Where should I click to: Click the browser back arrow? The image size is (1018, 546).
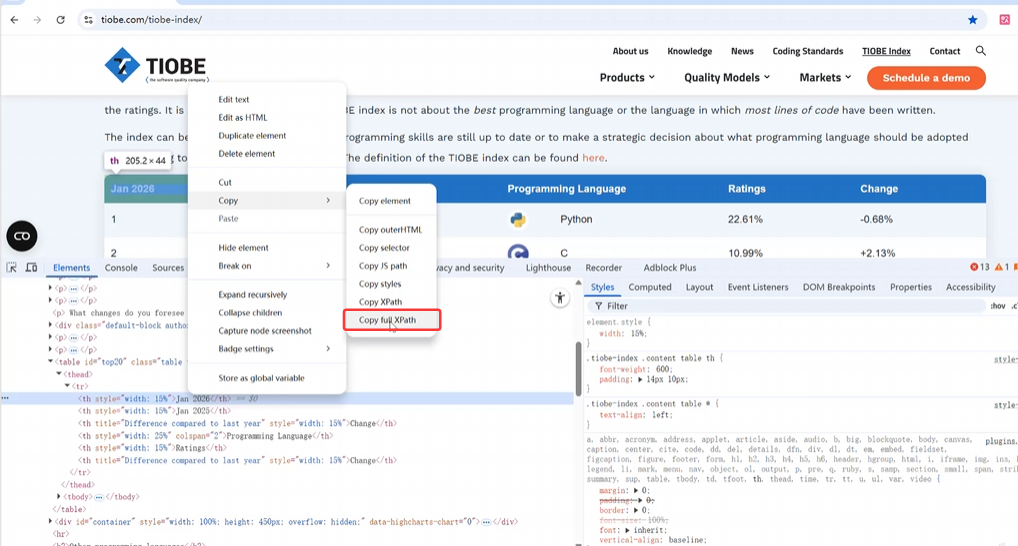14,19
